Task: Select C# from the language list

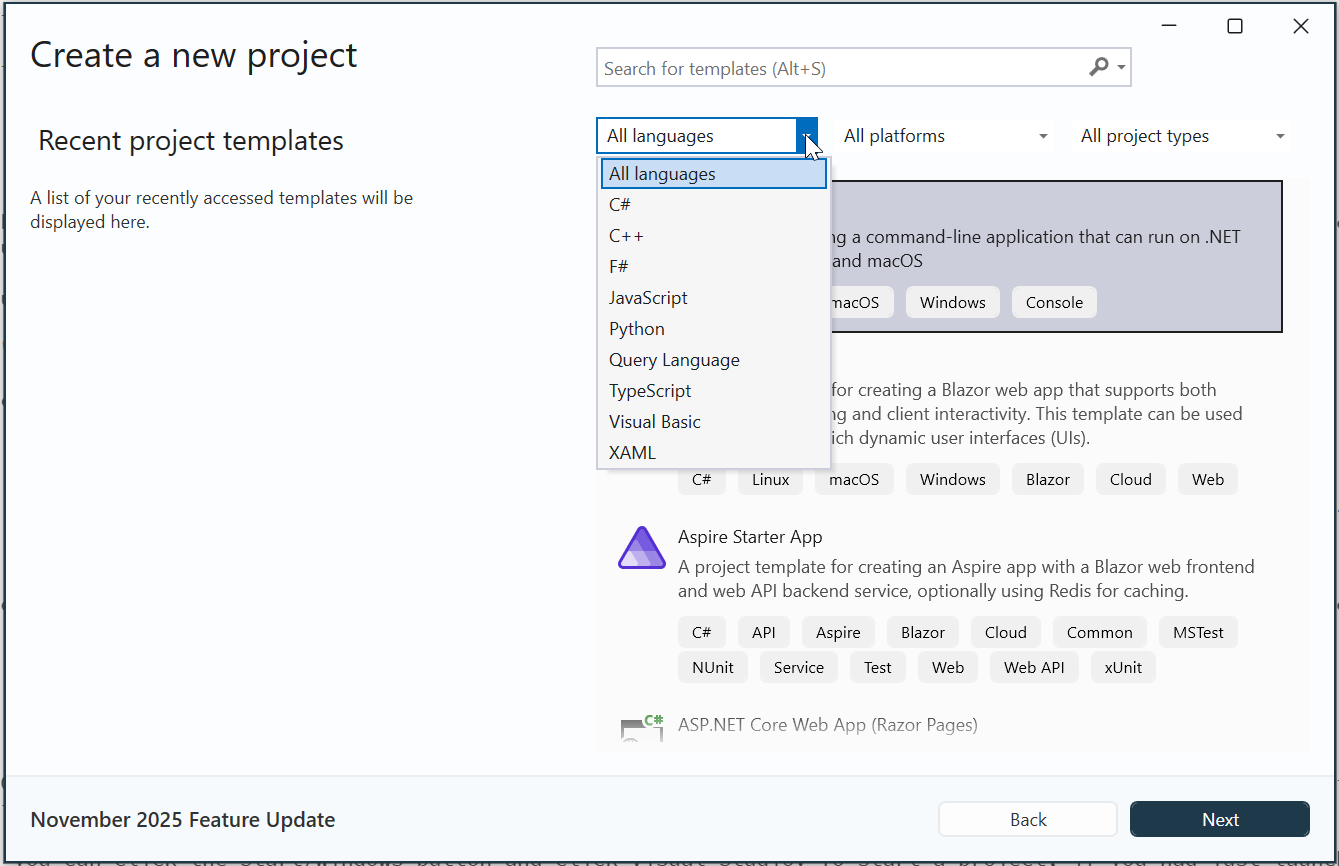Action: tap(714, 205)
